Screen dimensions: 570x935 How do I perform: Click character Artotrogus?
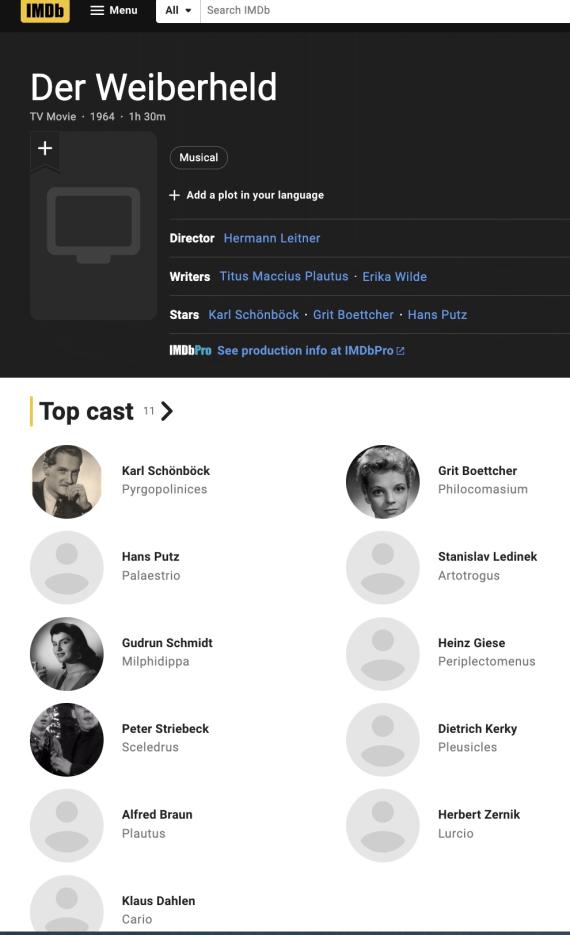(469, 575)
